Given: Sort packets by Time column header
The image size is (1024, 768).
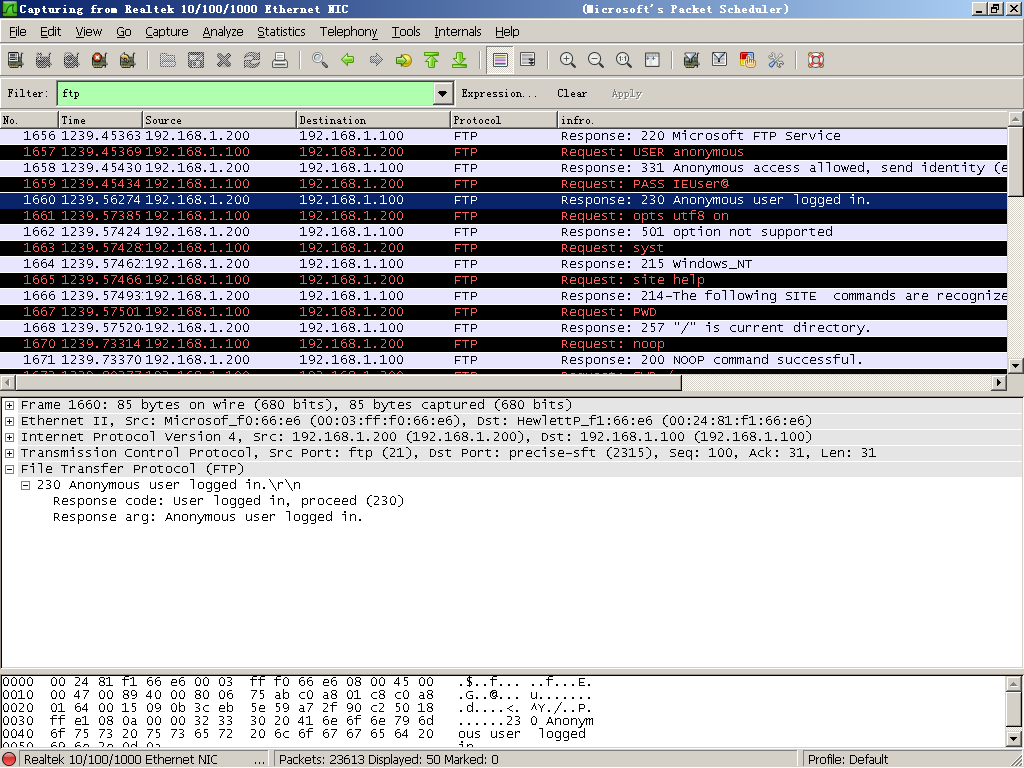Looking at the screenshot, I should pos(100,120).
